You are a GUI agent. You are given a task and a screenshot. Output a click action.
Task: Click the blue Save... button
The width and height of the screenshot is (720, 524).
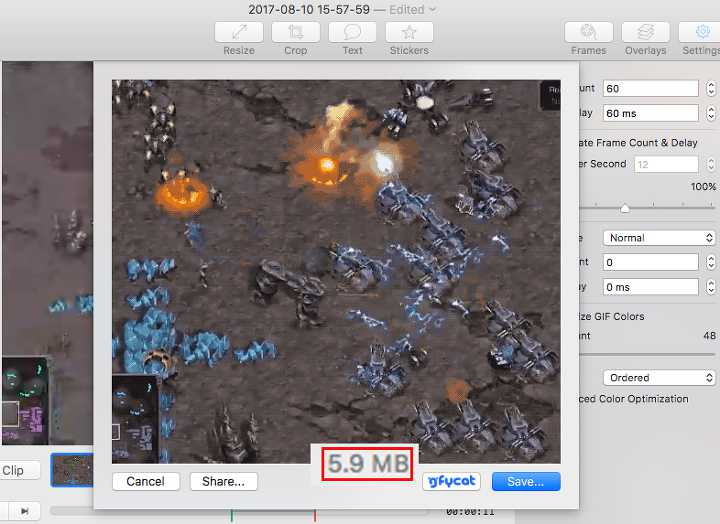[x=526, y=481]
